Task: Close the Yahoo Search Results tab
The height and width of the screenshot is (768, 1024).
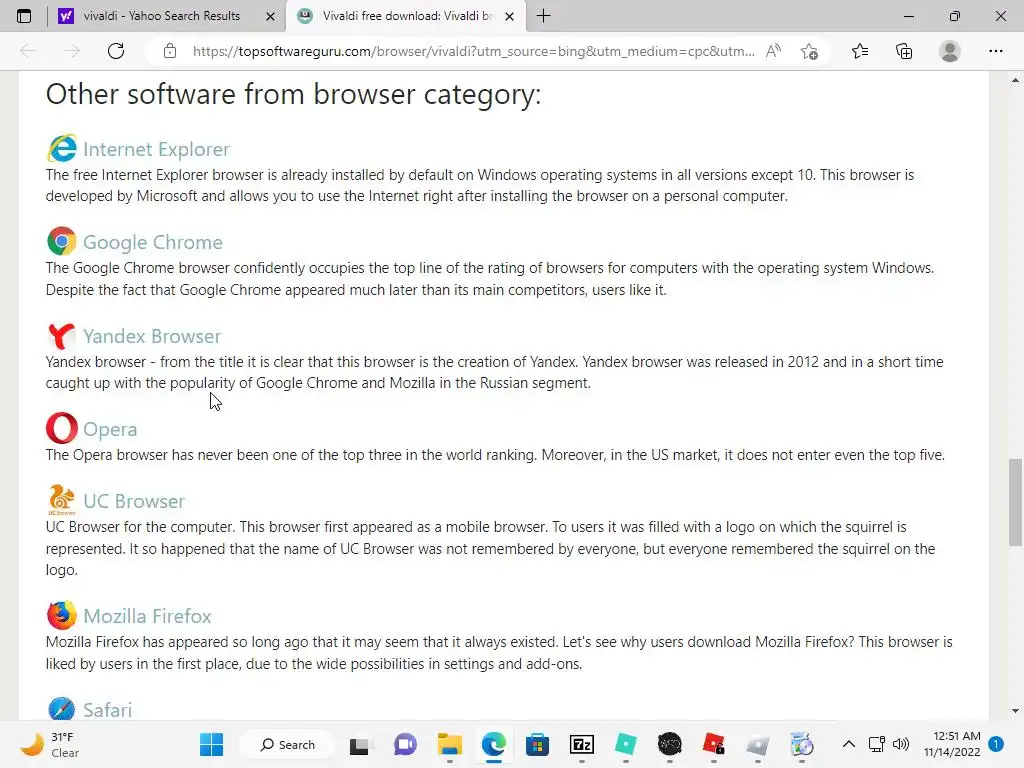Action: [270, 17]
